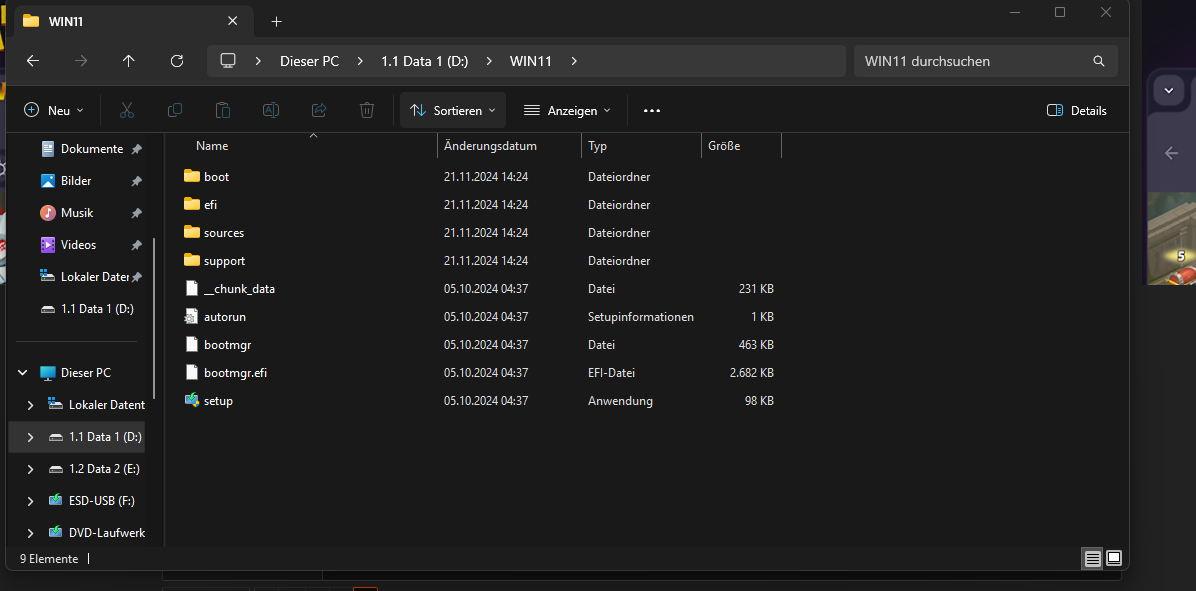Close the WIN11 tab
1196x591 pixels.
pyautogui.click(x=235, y=21)
